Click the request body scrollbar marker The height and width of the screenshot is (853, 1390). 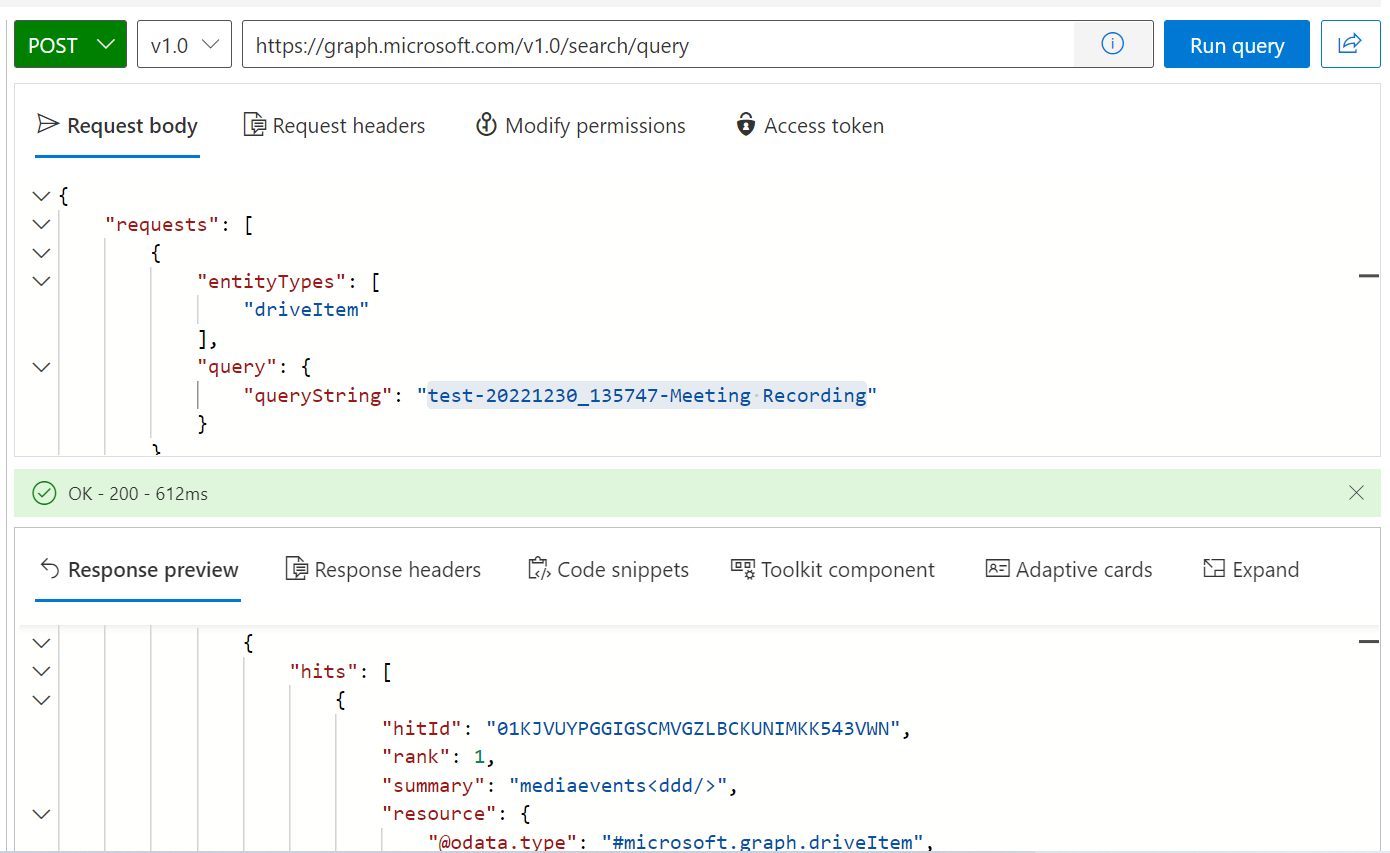[x=1369, y=275]
